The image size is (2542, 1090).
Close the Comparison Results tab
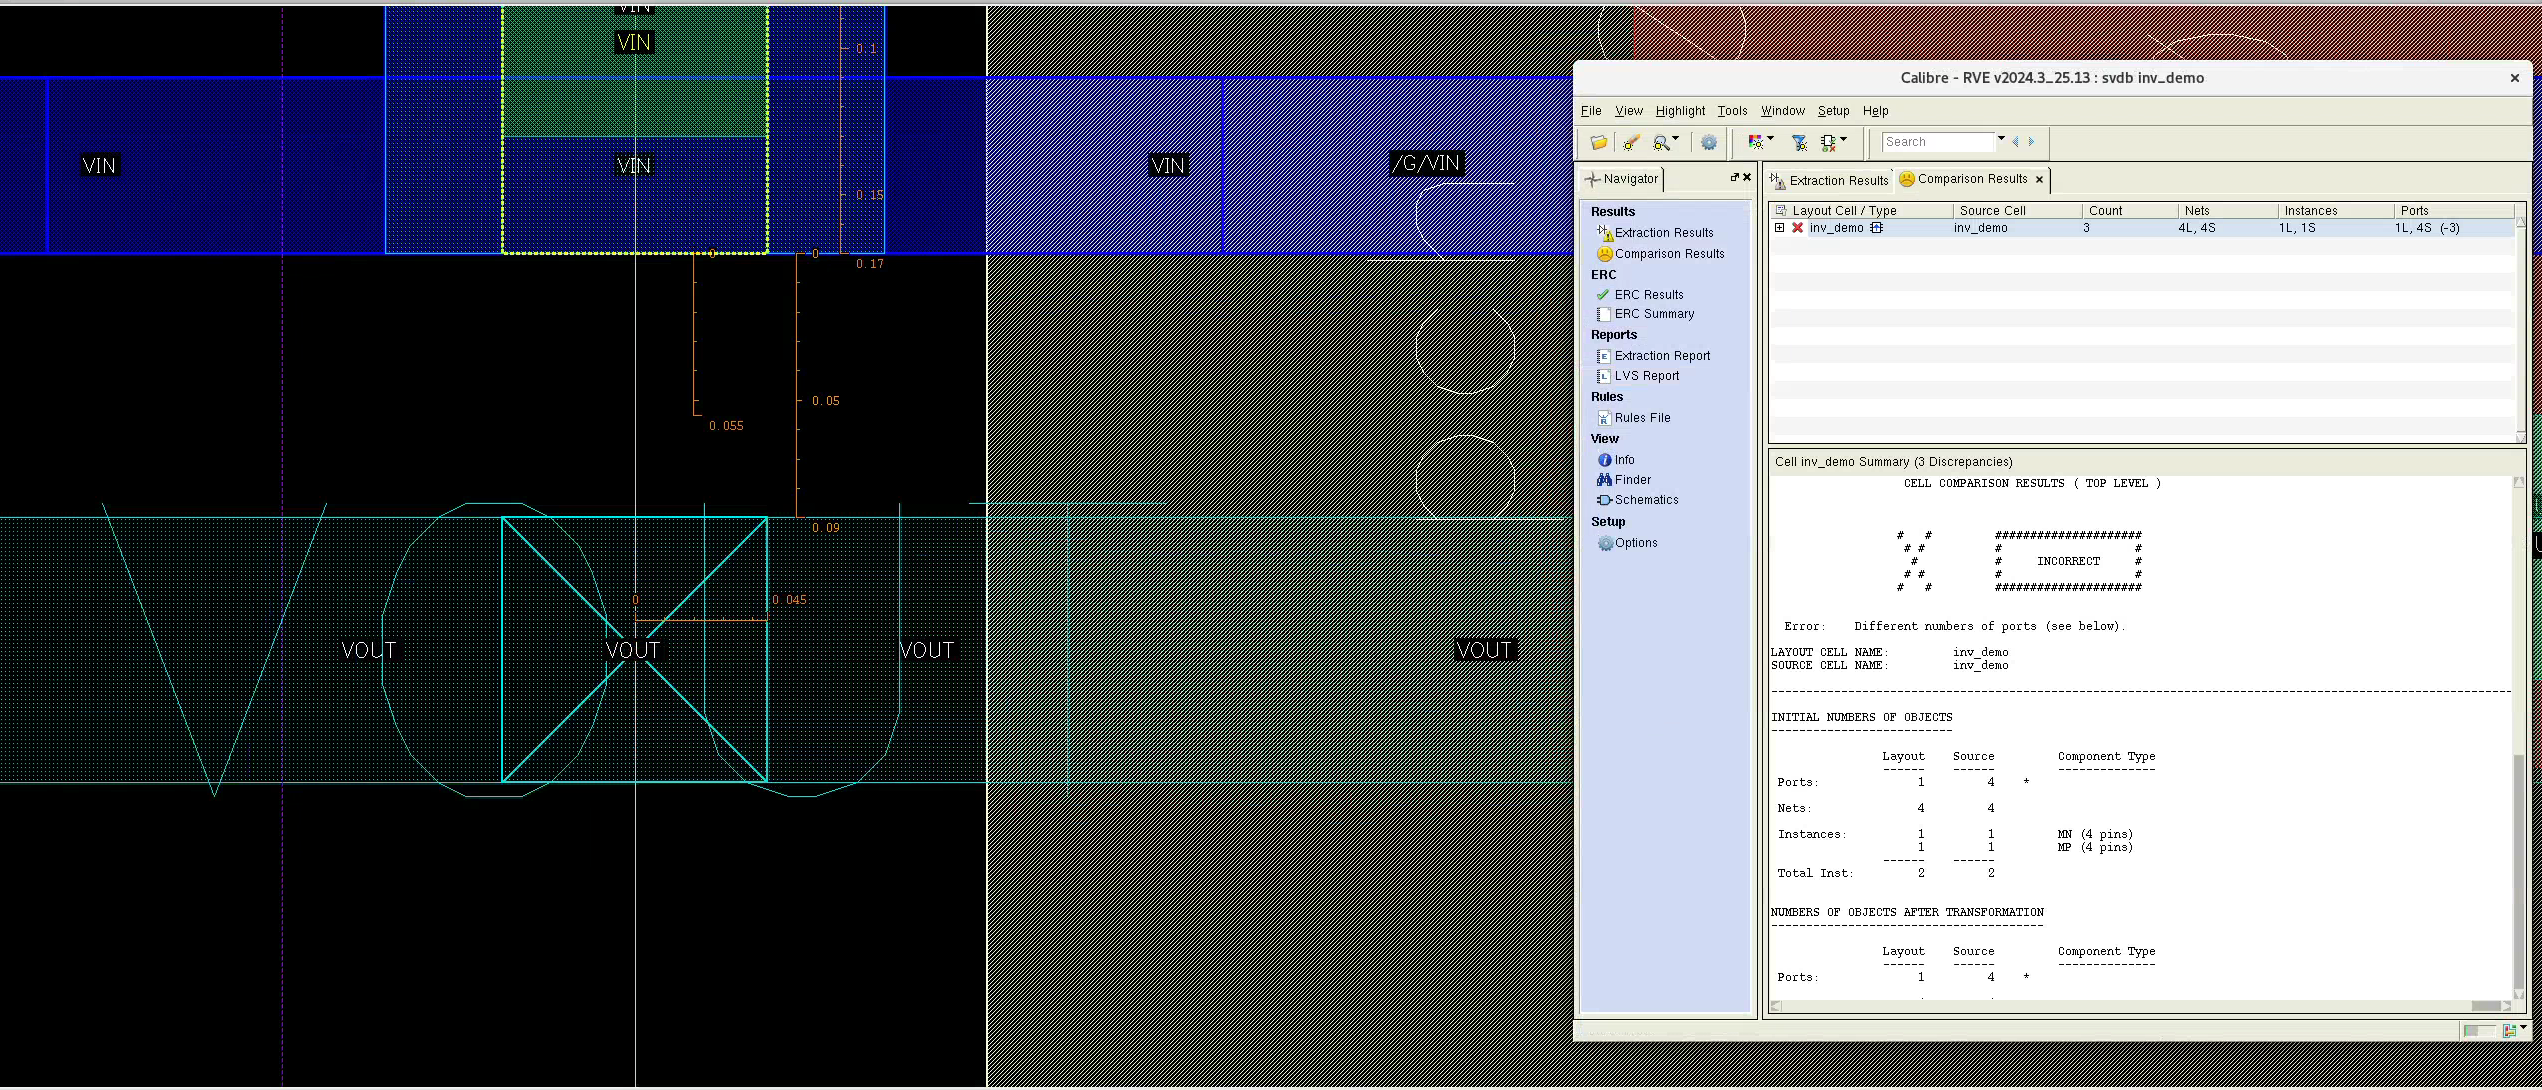click(x=2039, y=180)
